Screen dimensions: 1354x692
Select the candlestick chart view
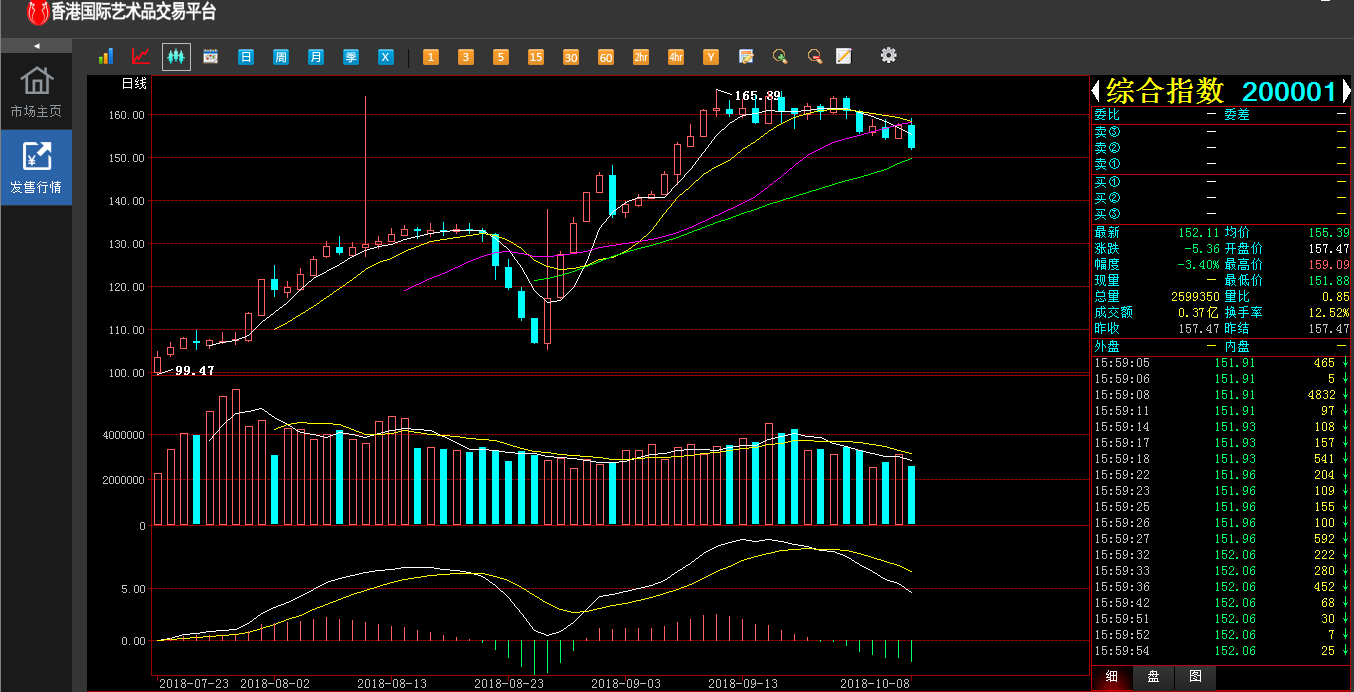pyautogui.click(x=177, y=56)
